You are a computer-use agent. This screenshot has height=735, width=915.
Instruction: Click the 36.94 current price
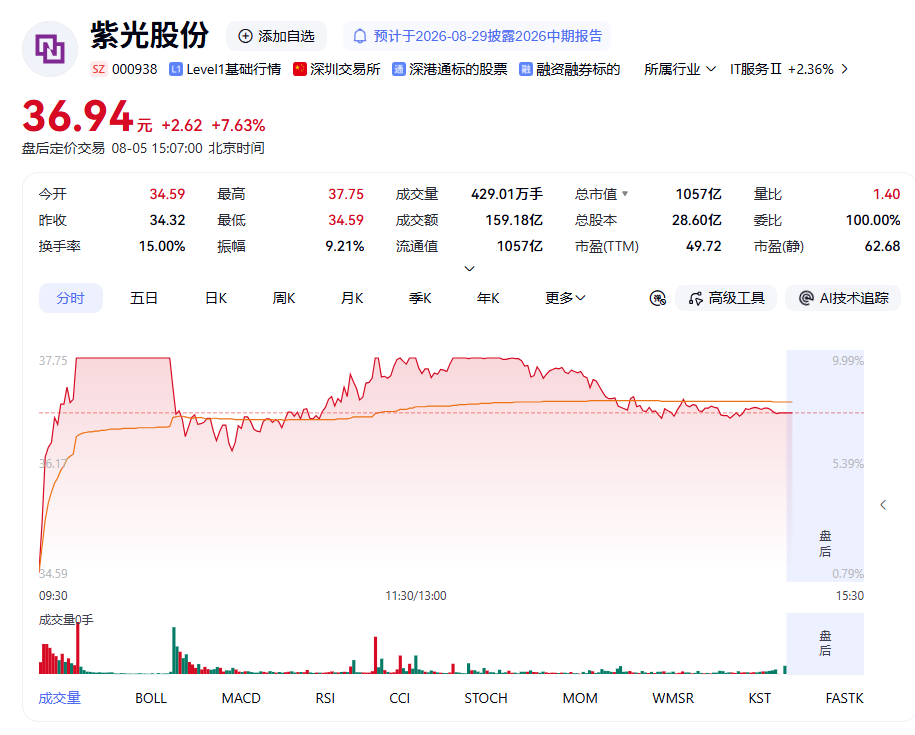click(78, 116)
